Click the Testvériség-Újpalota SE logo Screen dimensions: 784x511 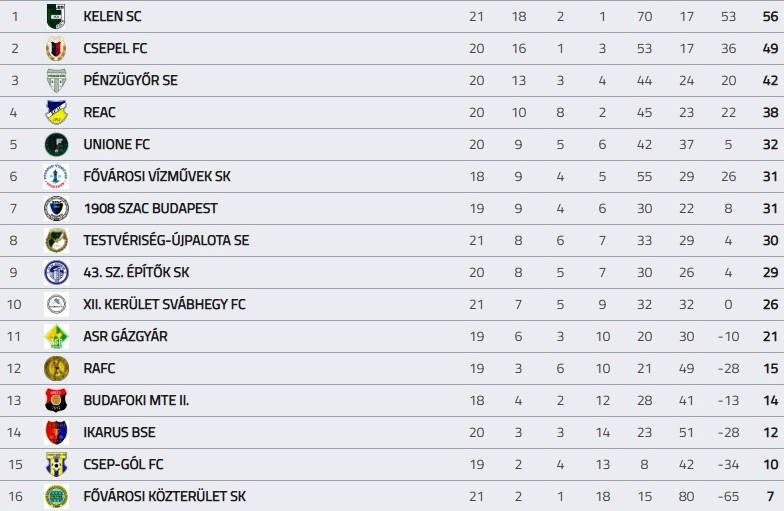(x=56, y=240)
